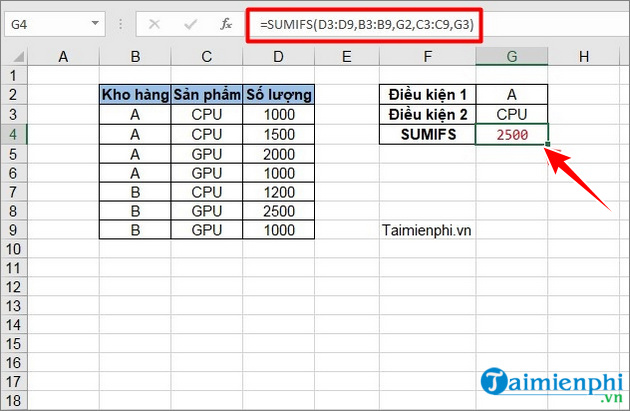The width and height of the screenshot is (630, 411).
Task: Click cell D7 containing 1200
Action: point(278,192)
